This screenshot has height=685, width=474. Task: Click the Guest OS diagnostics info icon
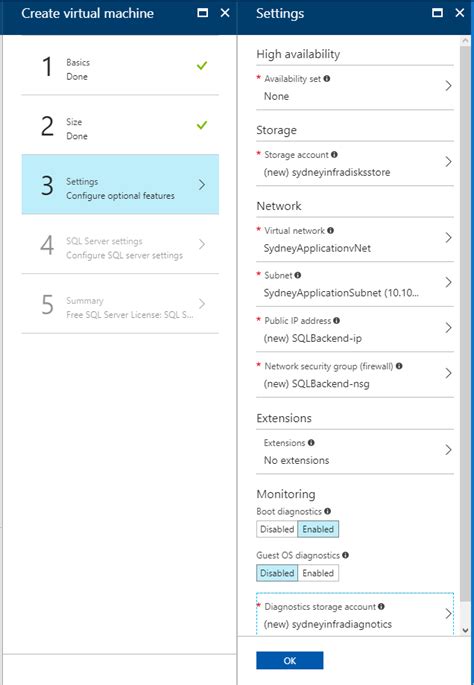coord(346,555)
